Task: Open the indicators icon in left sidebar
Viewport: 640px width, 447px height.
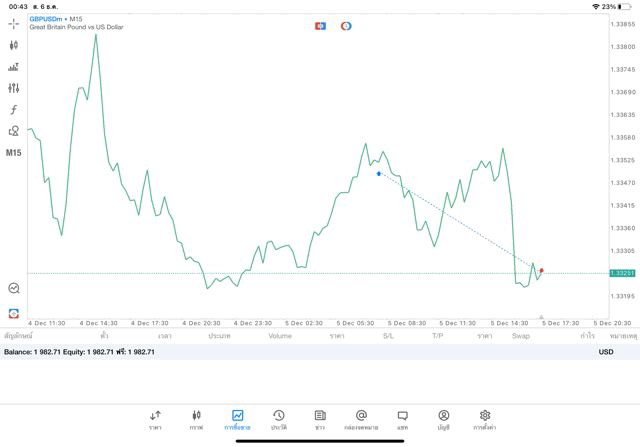Action: 14,67
